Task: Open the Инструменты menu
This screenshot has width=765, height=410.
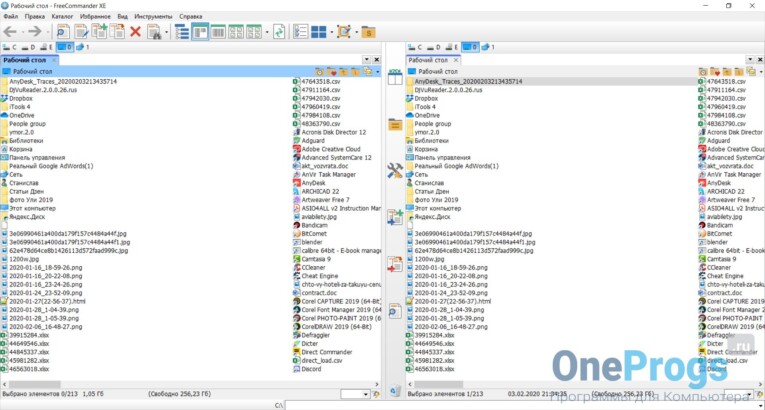Action: [153, 17]
